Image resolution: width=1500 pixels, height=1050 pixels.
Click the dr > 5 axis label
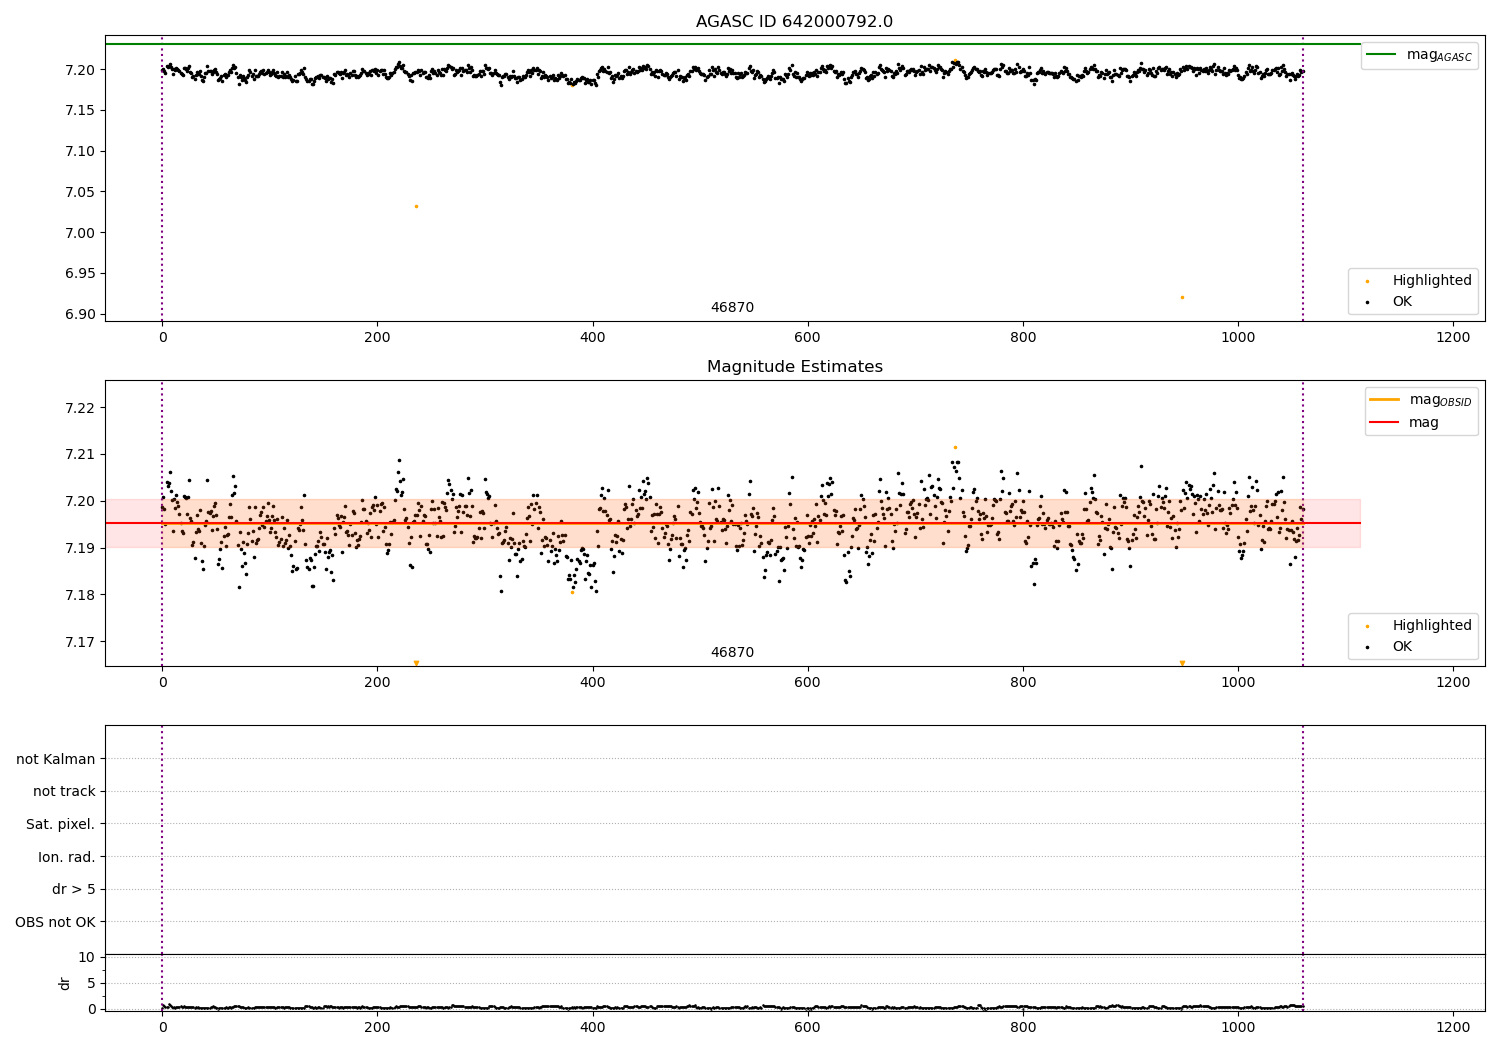pos(74,890)
